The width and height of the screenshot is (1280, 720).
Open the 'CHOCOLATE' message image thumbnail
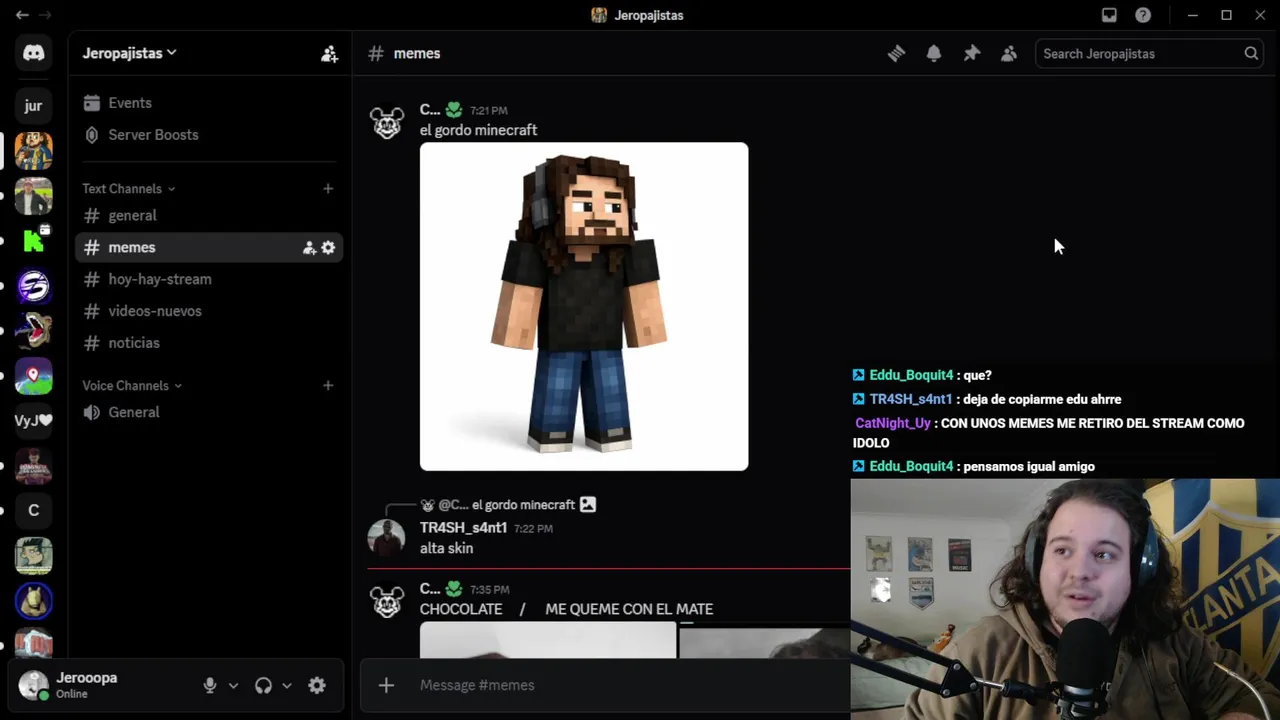(x=548, y=641)
